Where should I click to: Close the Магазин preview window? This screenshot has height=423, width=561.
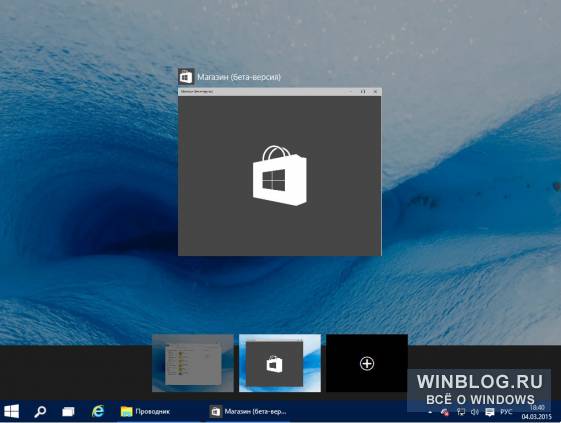coord(375,92)
